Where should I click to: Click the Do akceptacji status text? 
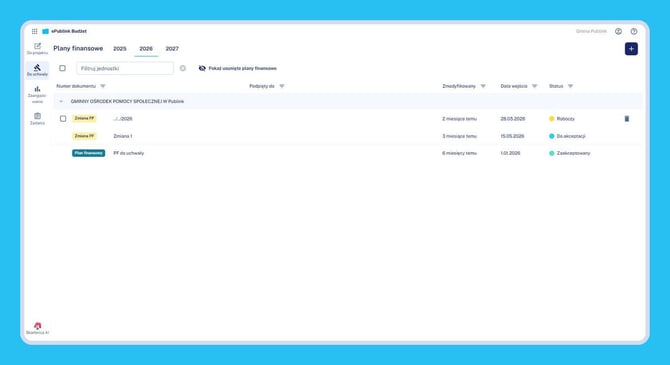pyautogui.click(x=571, y=136)
